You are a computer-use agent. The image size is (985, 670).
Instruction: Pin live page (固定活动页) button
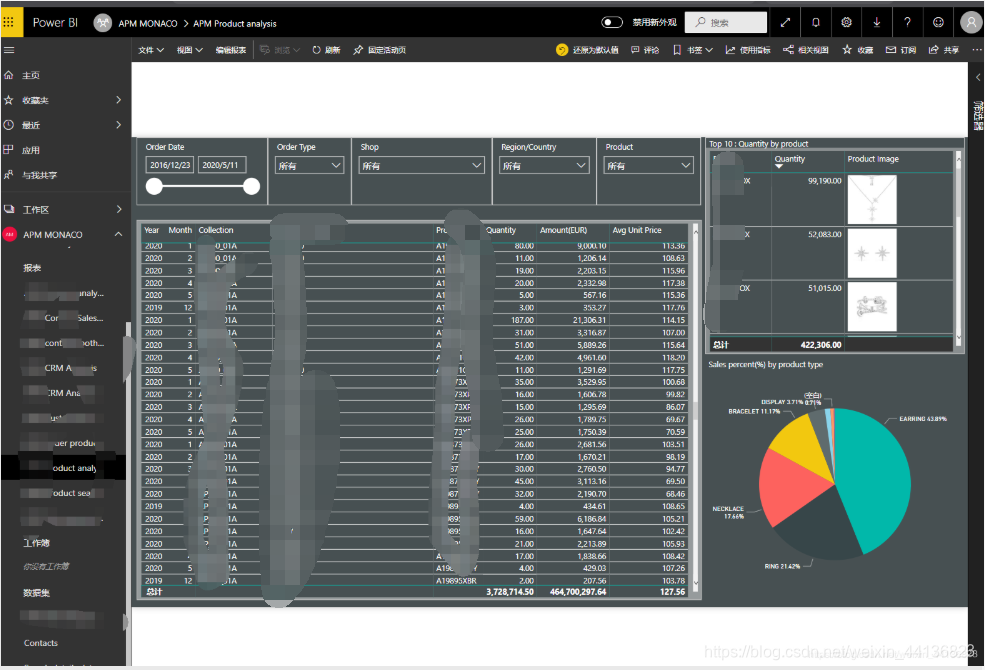(379, 50)
